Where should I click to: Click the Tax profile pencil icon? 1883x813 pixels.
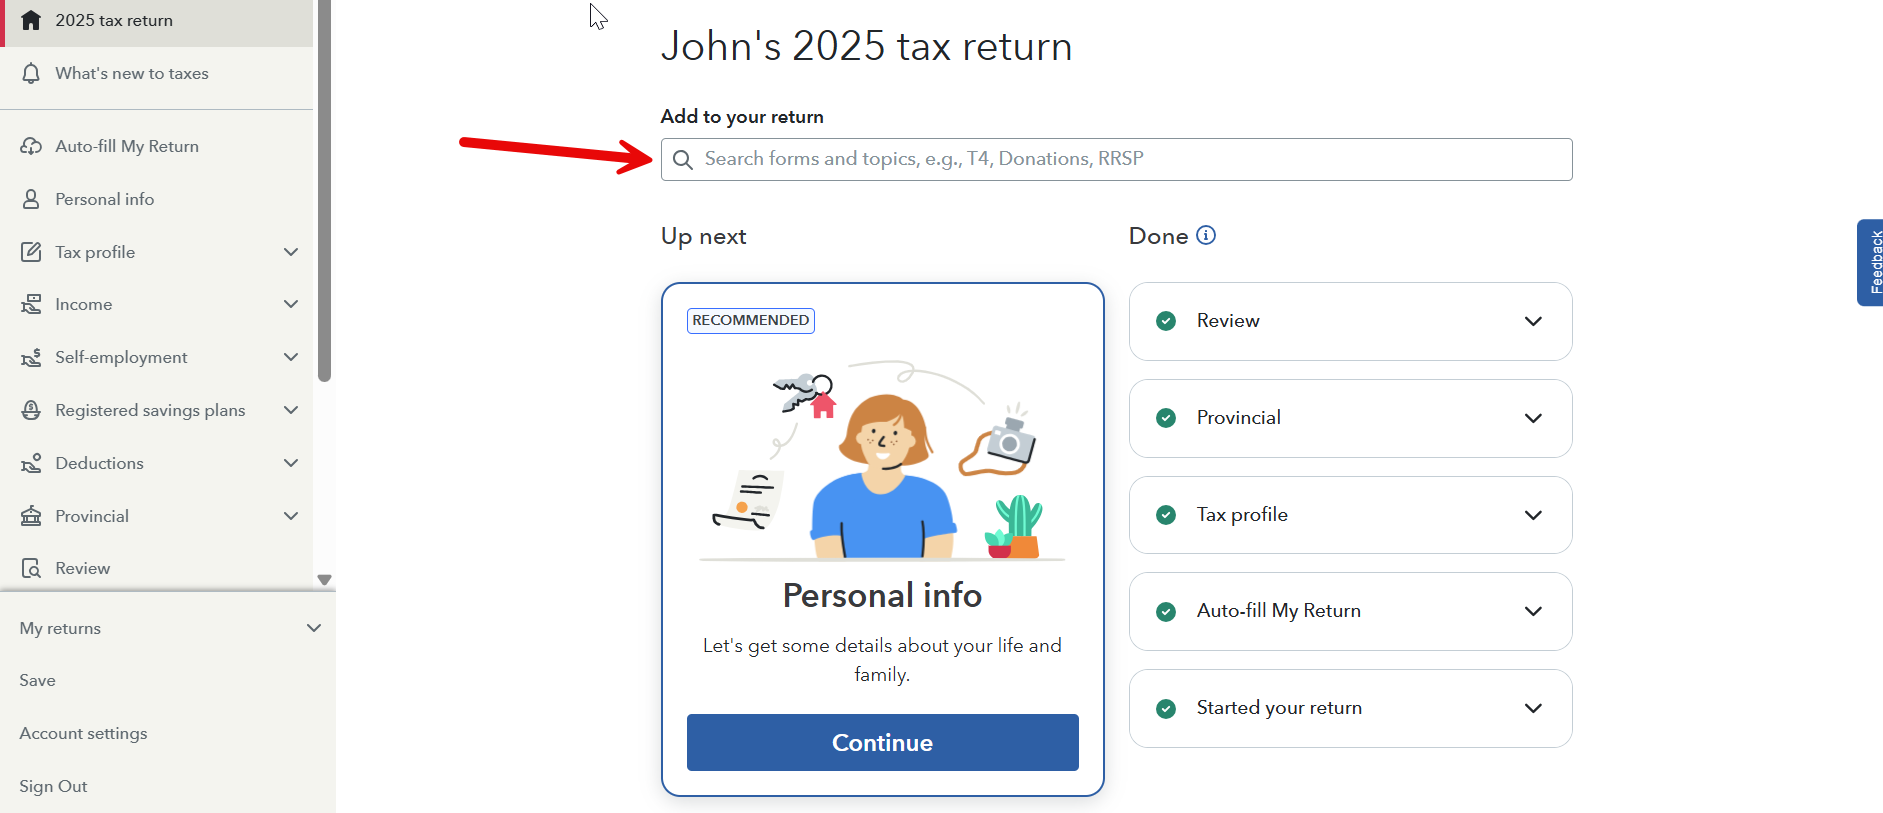(x=31, y=252)
